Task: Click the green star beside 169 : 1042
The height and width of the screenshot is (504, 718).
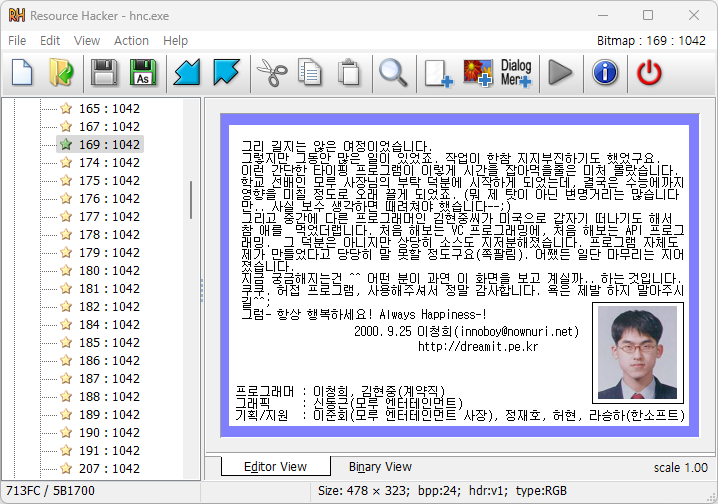Action: click(x=66, y=145)
